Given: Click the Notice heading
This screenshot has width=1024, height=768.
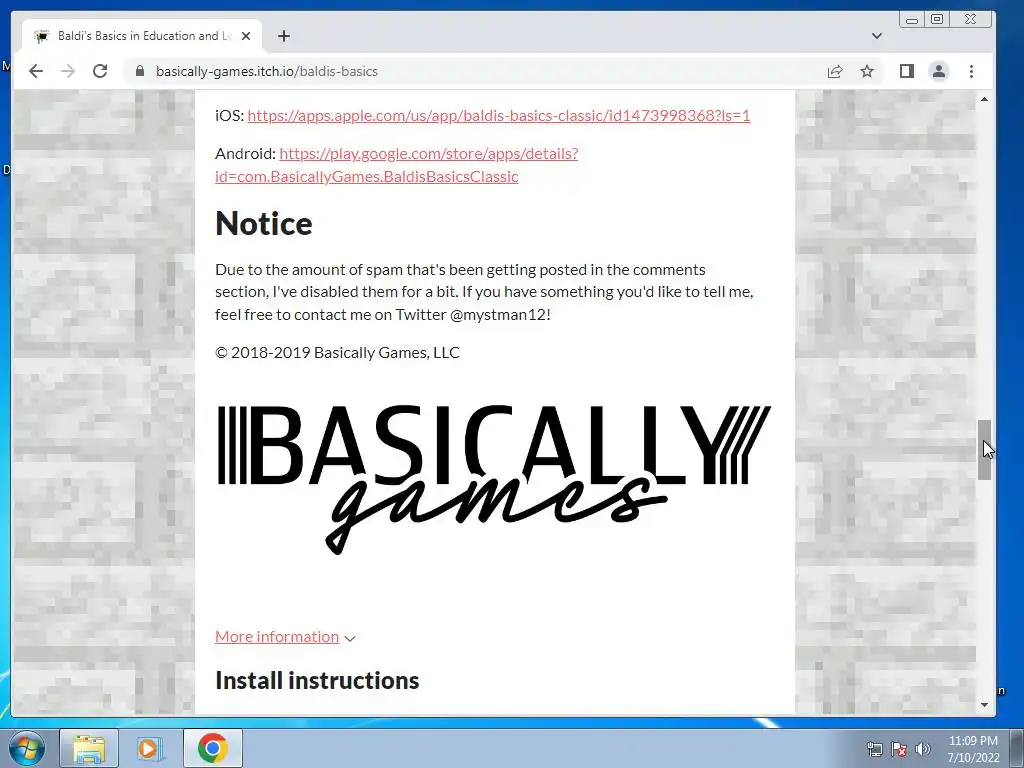Looking at the screenshot, I should click(x=264, y=224).
